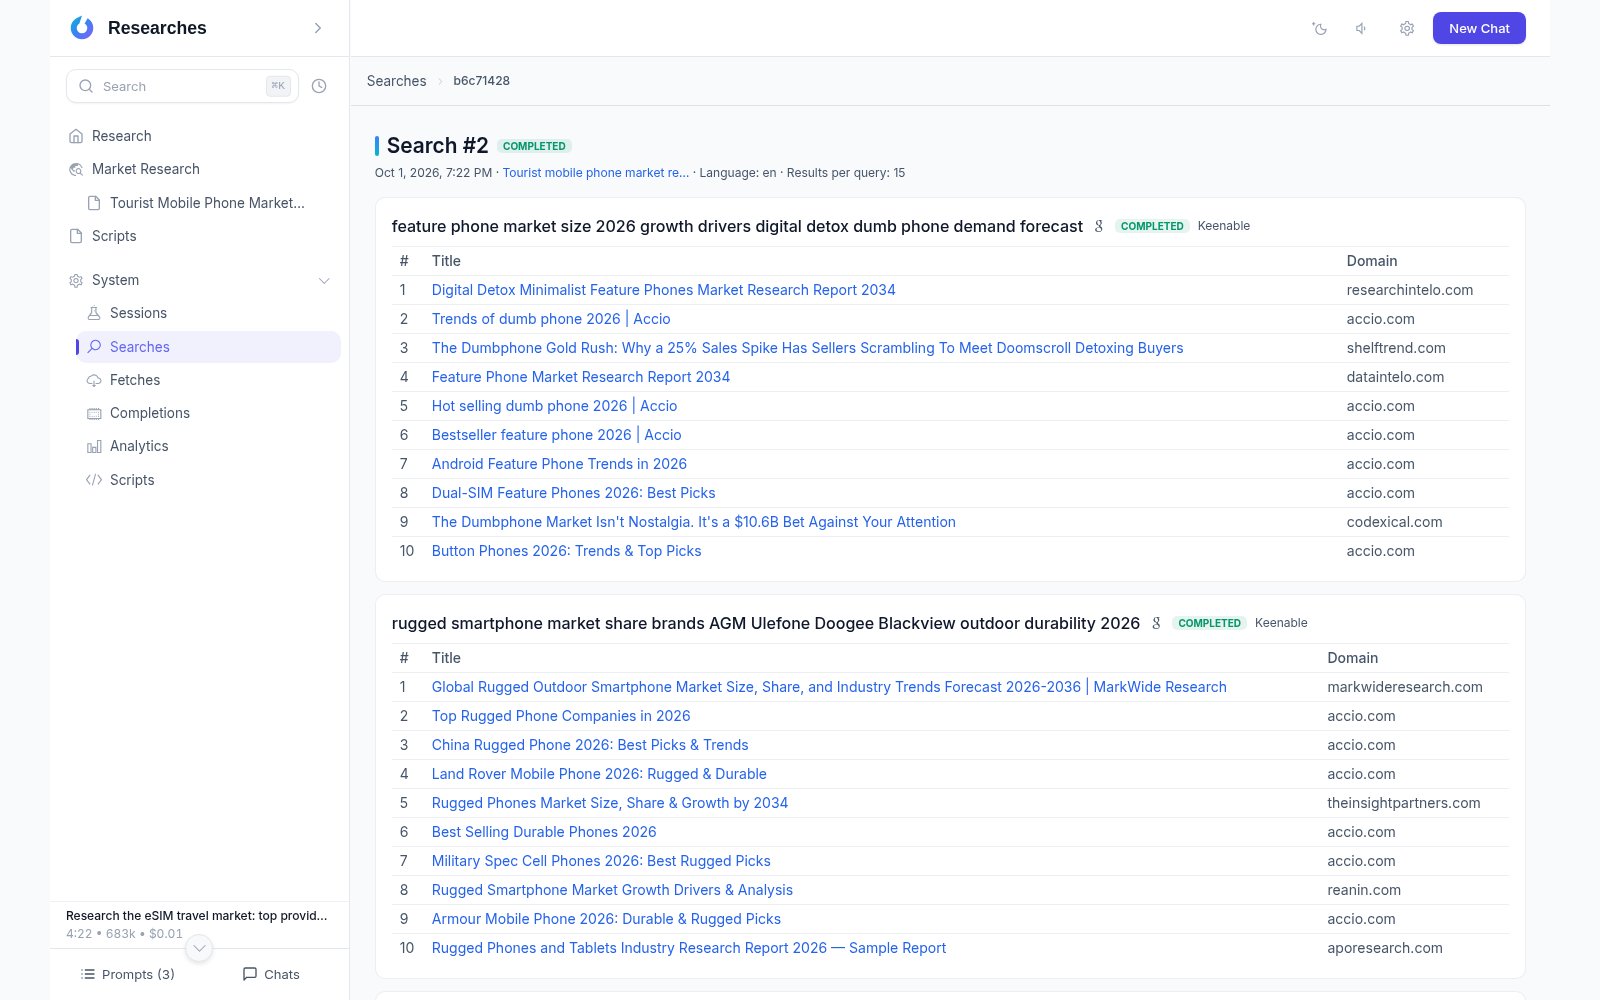Open Tourist mobile phone market research link
Screen dimensions: 1600x1000
[595, 173]
